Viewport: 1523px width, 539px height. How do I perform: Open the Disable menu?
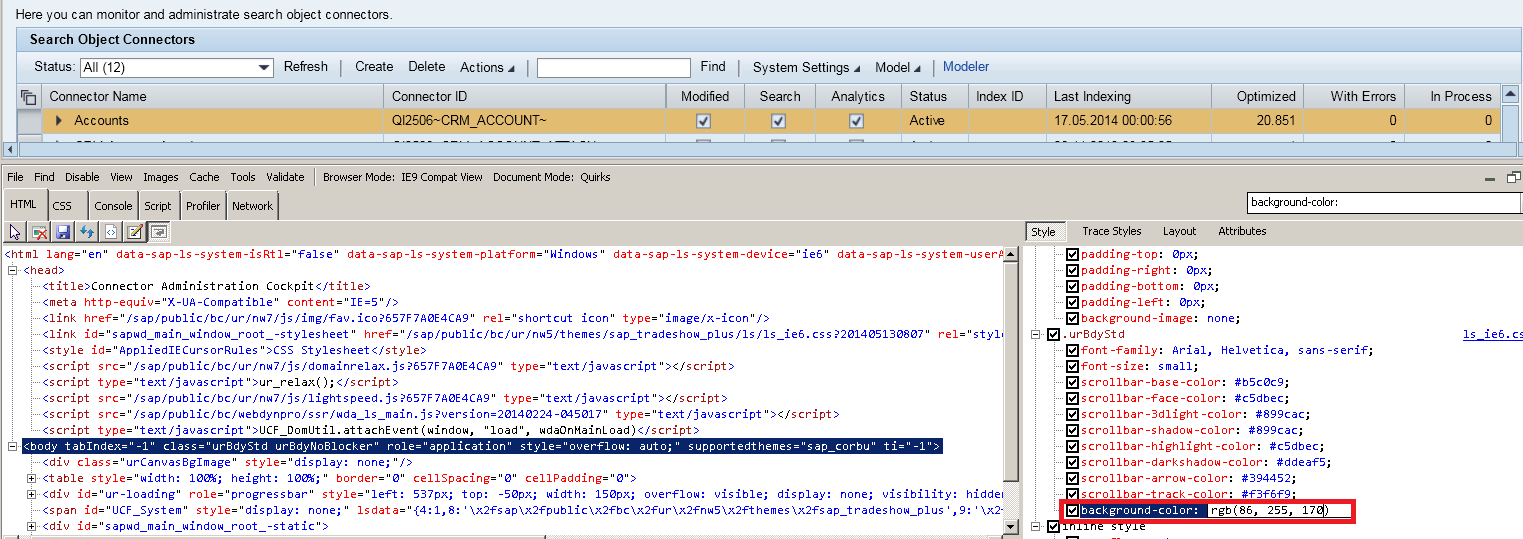(82, 177)
